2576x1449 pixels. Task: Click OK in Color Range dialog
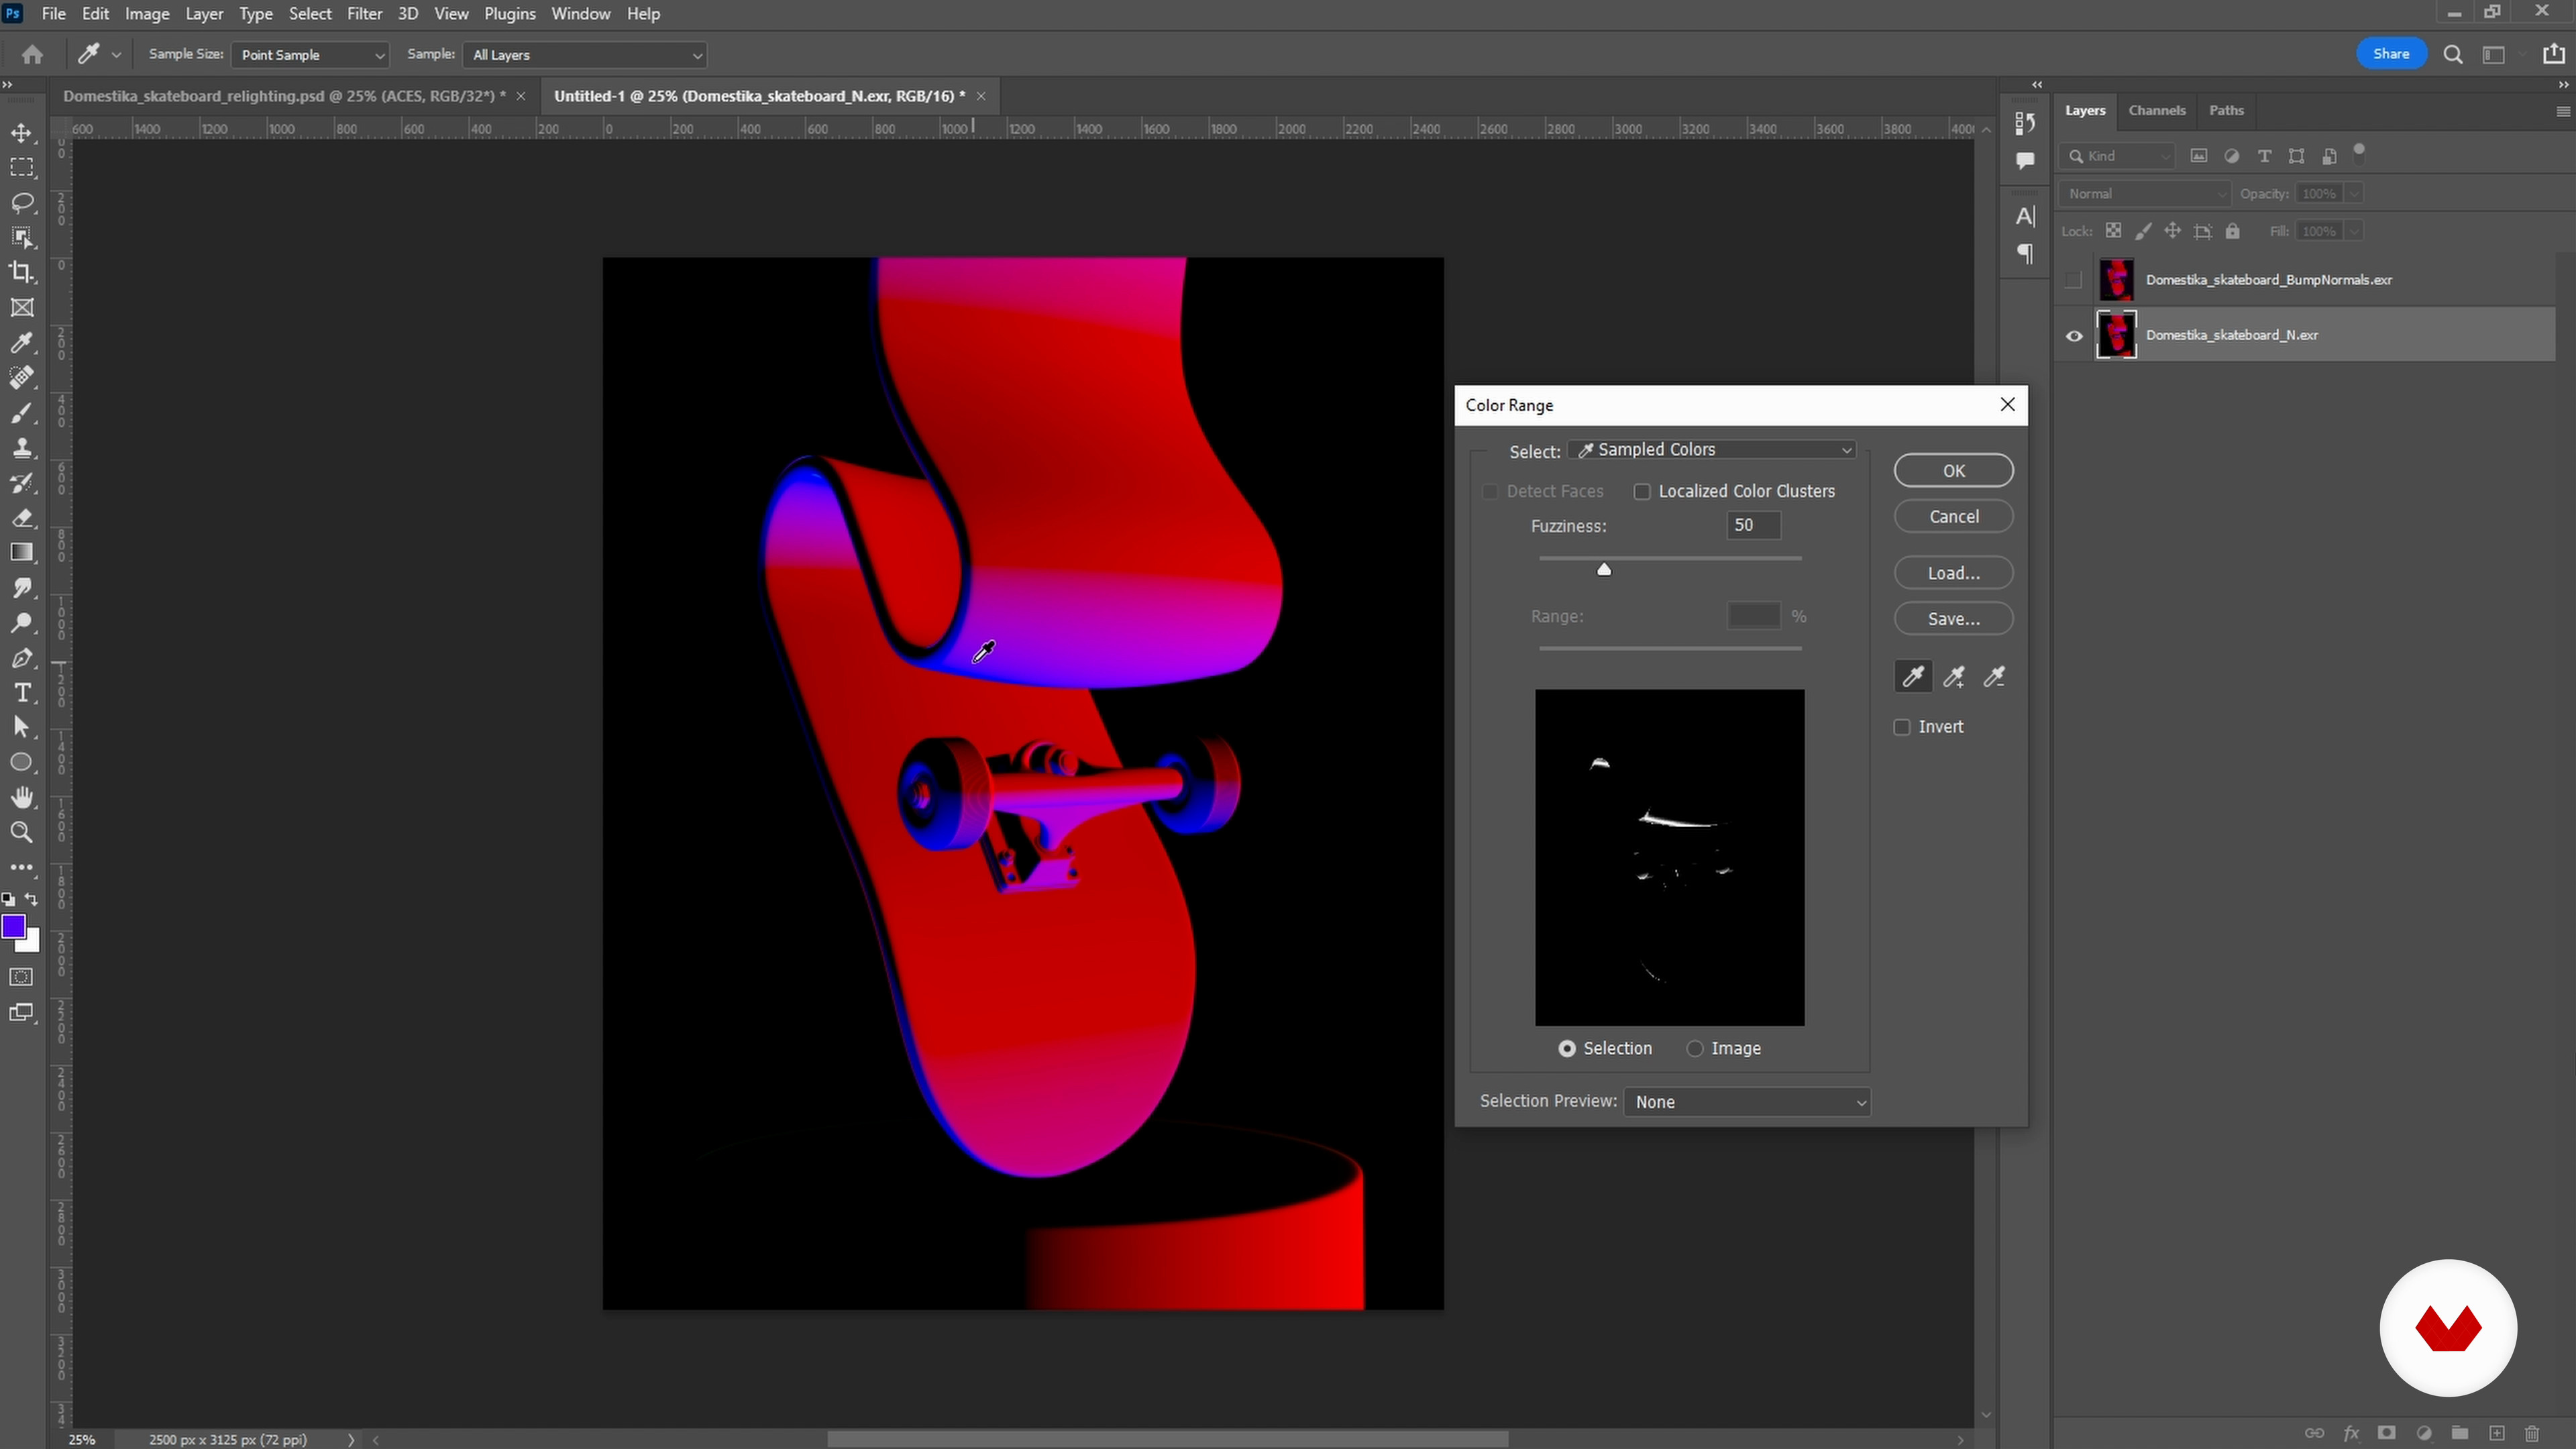click(1953, 471)
